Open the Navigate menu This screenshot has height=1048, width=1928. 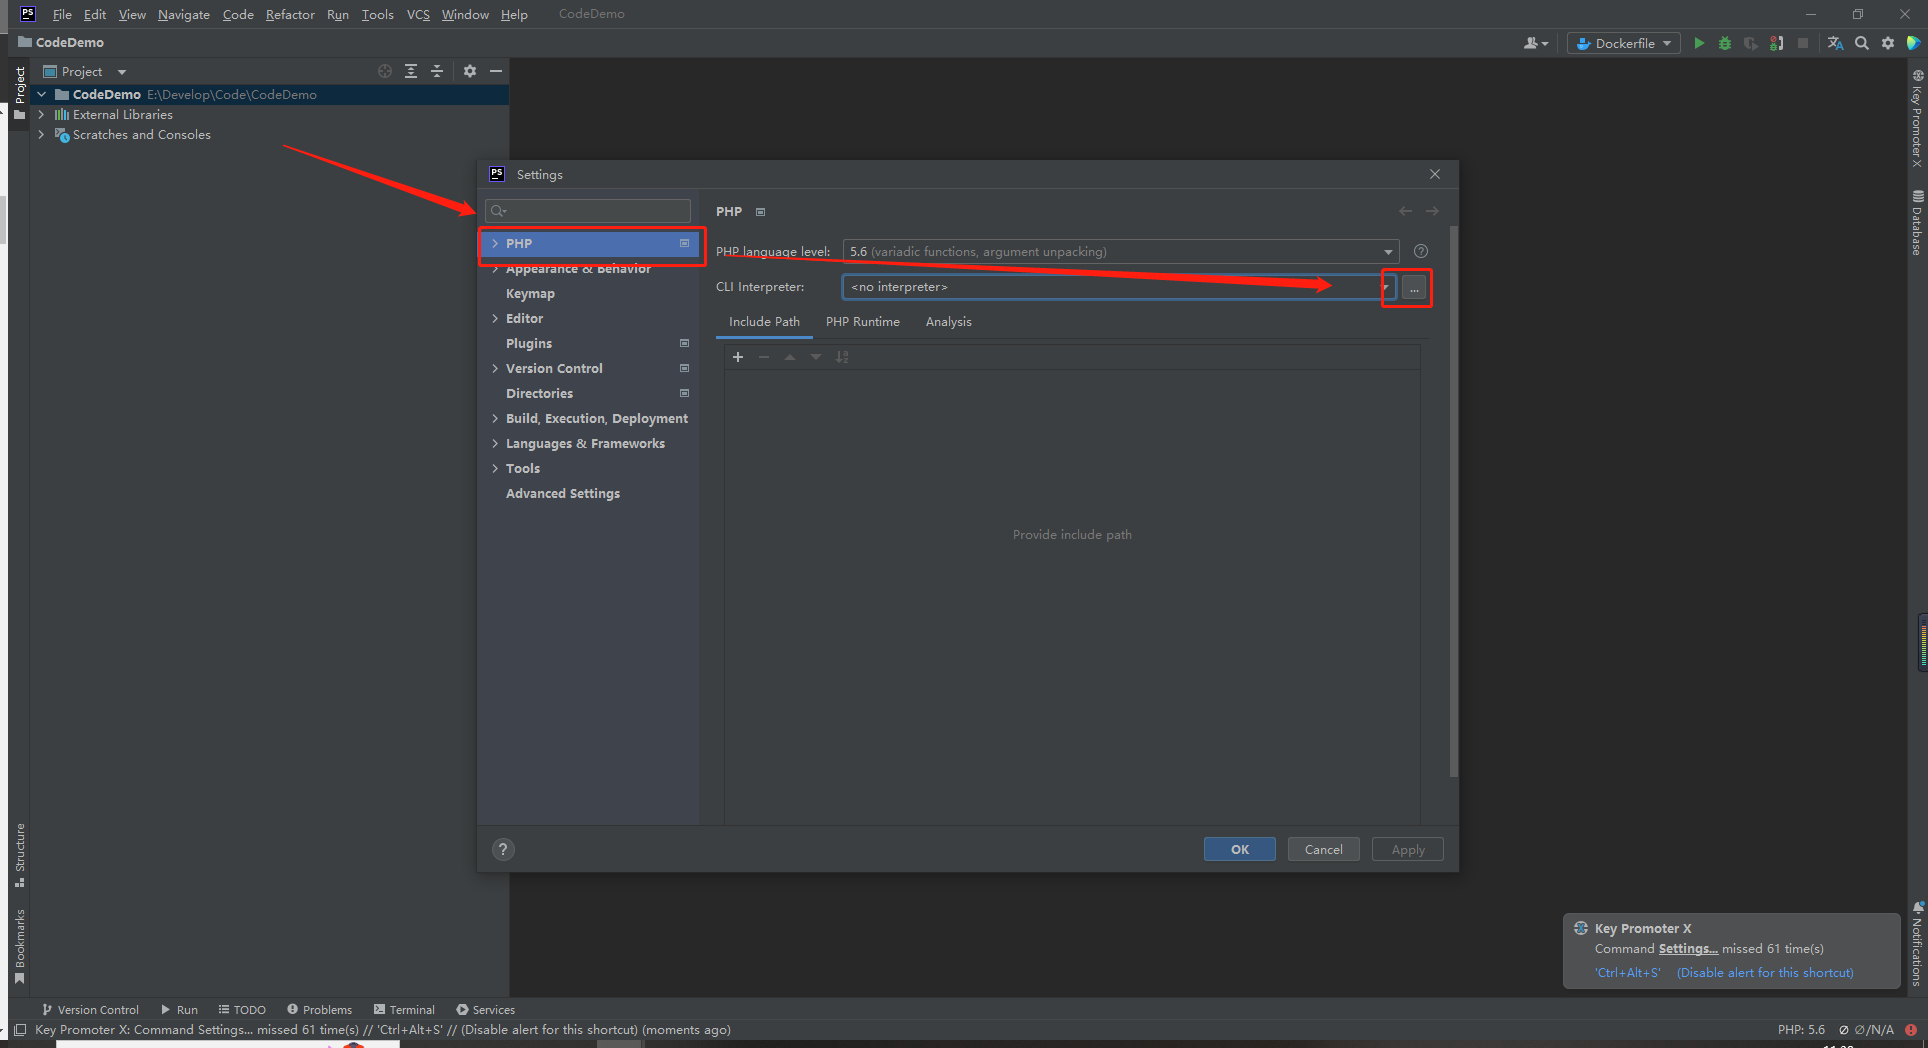click(184, 14)
